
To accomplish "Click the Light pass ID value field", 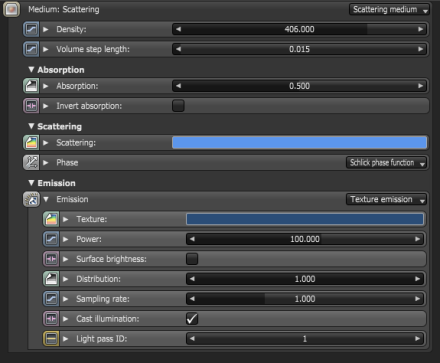I will (x=305, y=339).
